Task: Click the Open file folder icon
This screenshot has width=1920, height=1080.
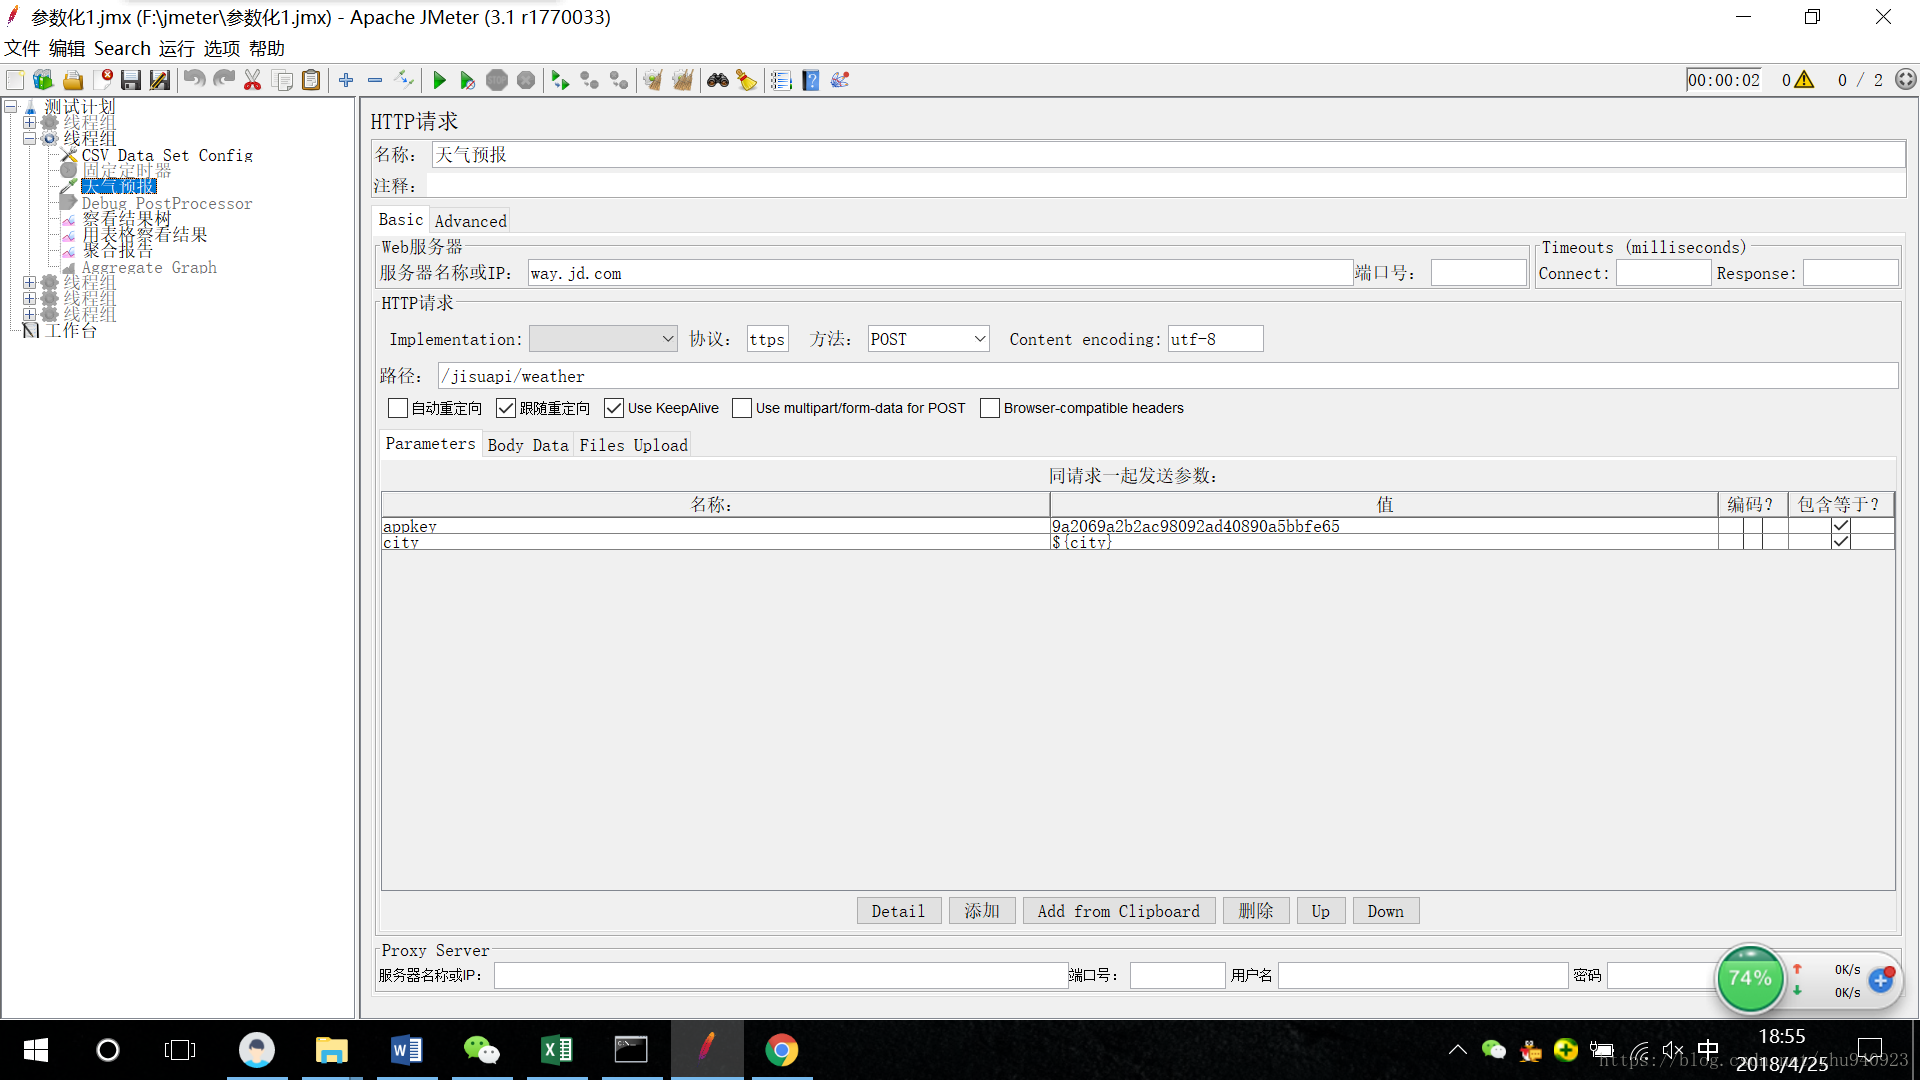Action: coord(73,80)
